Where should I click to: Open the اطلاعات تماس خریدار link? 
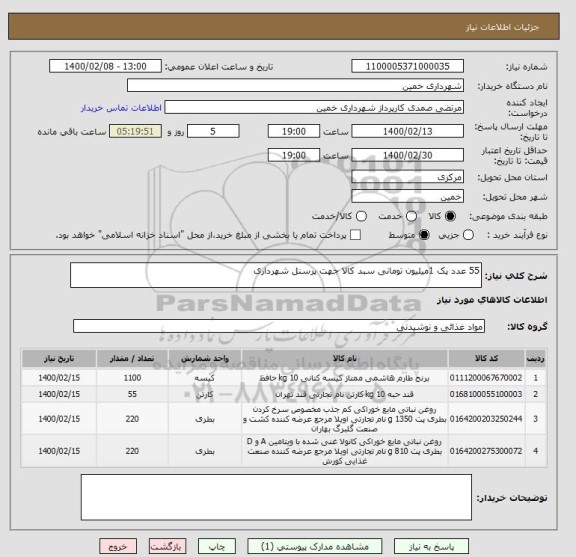121,108
